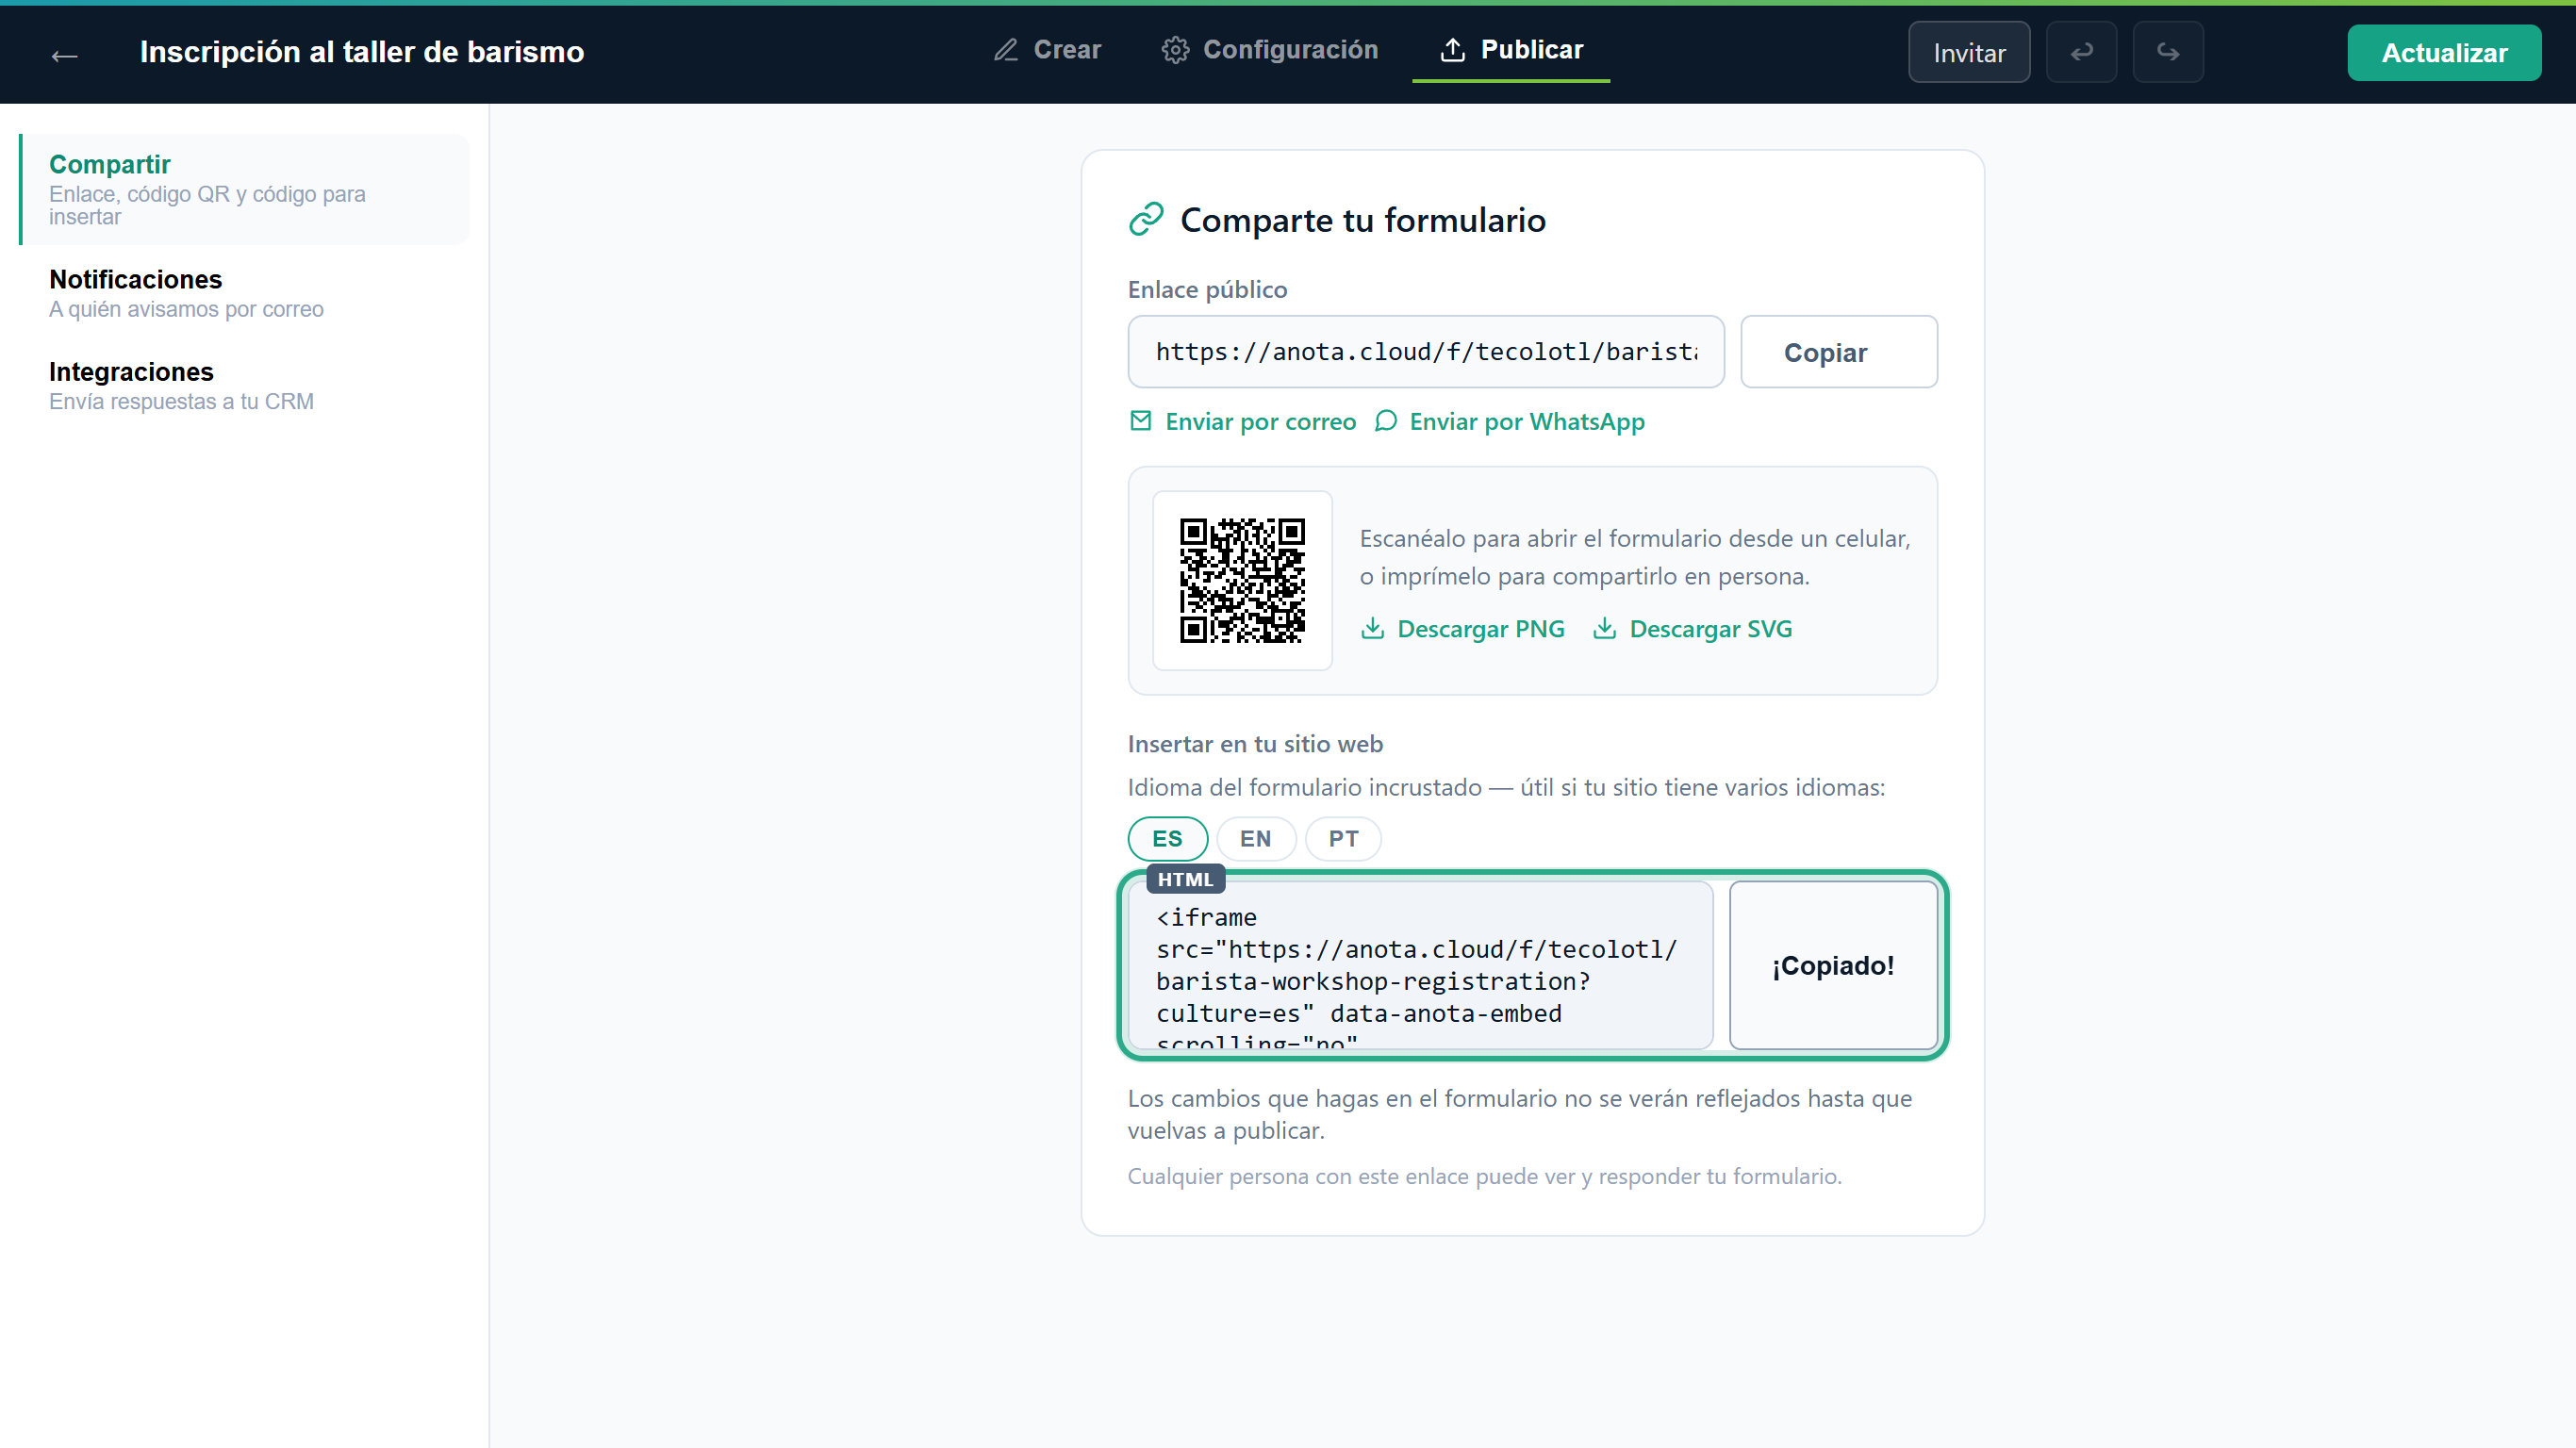Click the gear icon in Configuración tab
The image size is (2576, 1448).
pyautogui.click(x=1175, y=50)
